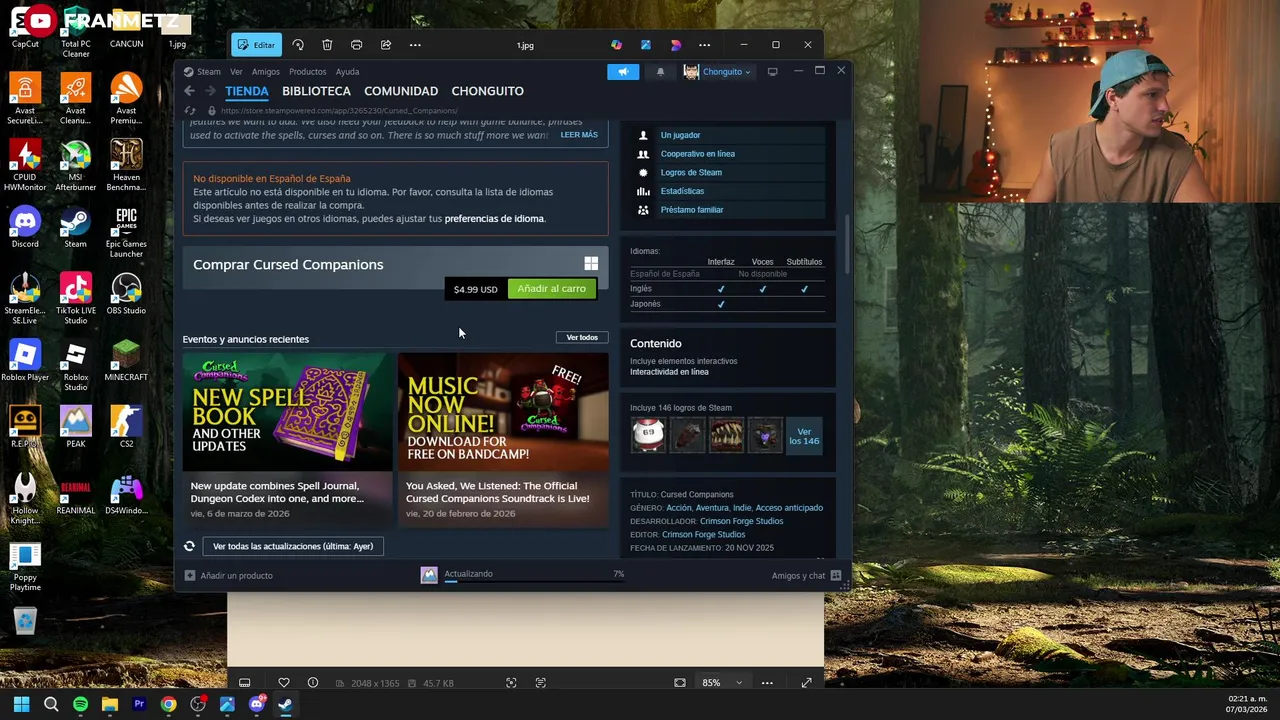The width and height of the screenshot is (1280, 720).
Task: Click the add product plus icon
Action: pos(189,575)
